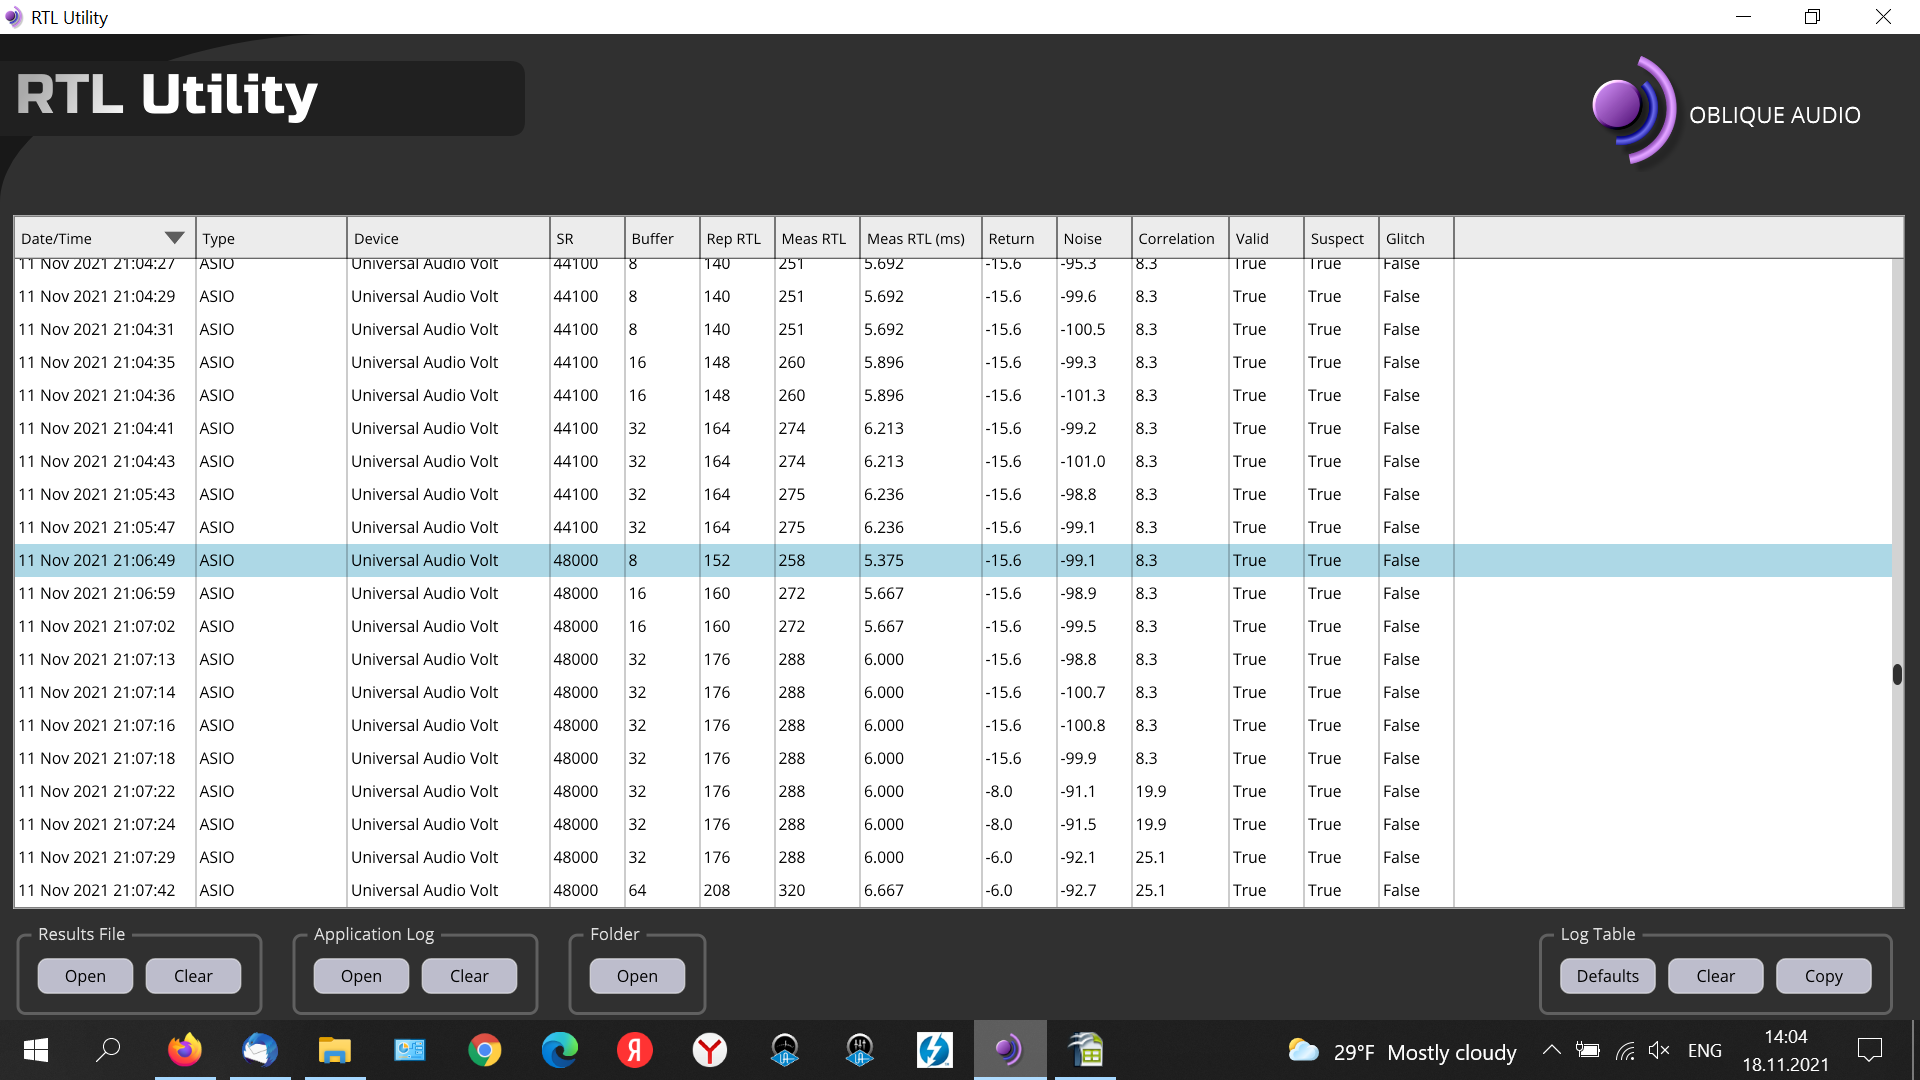Screen dimensions: 1920x1080
Task: Toggle sort arrow on Date/Time column
Action: pos(174,238)
